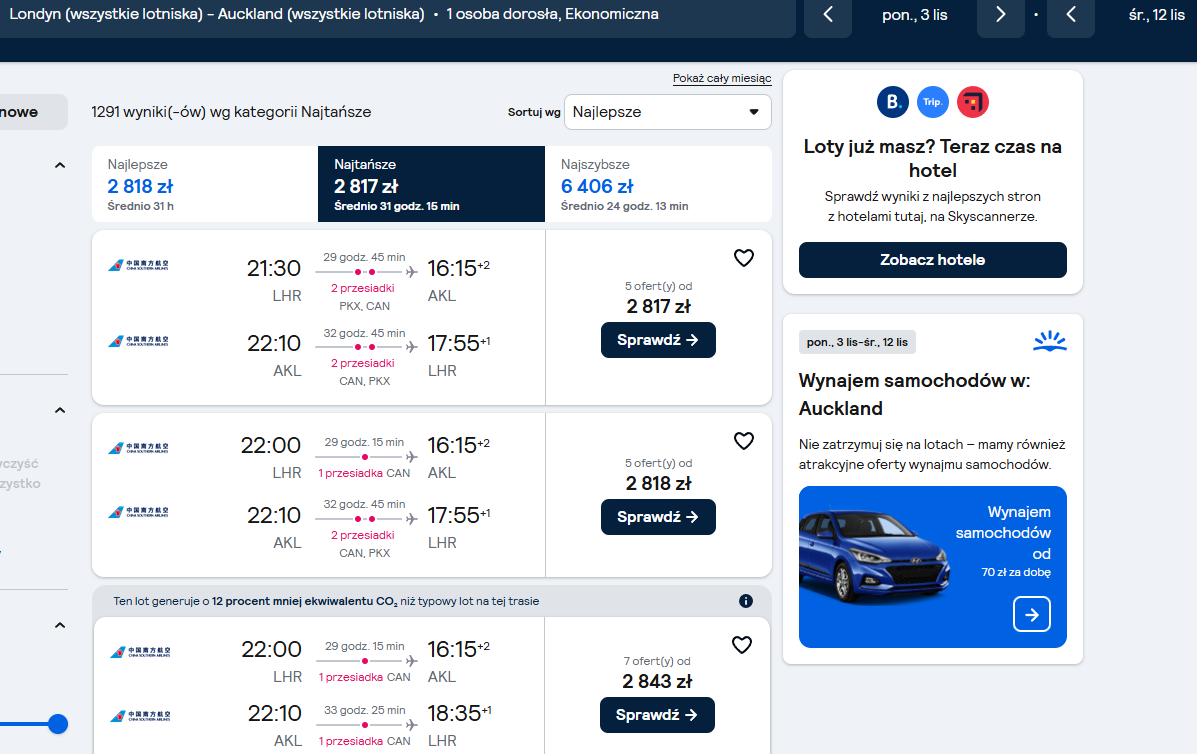Switch to Najszybsze 6 406 zł tab

(x=658, y=184)
